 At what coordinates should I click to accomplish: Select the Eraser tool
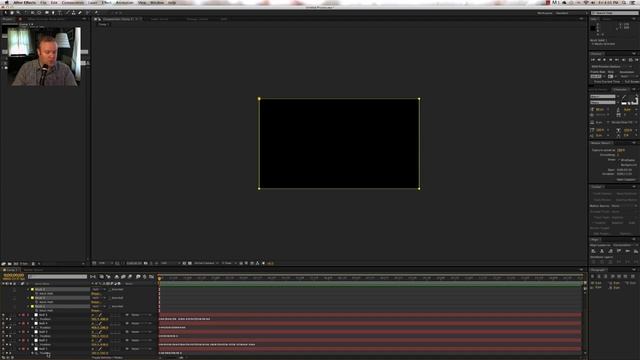pos(80,13)
